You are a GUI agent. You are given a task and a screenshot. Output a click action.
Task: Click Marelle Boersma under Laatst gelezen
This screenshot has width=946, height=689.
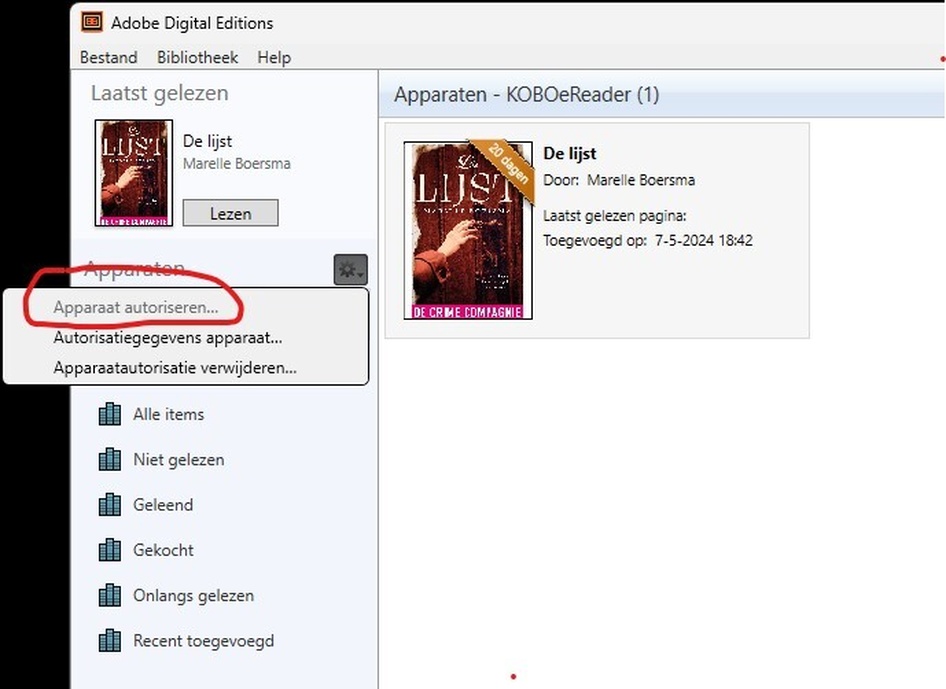(x=236, y=164)
